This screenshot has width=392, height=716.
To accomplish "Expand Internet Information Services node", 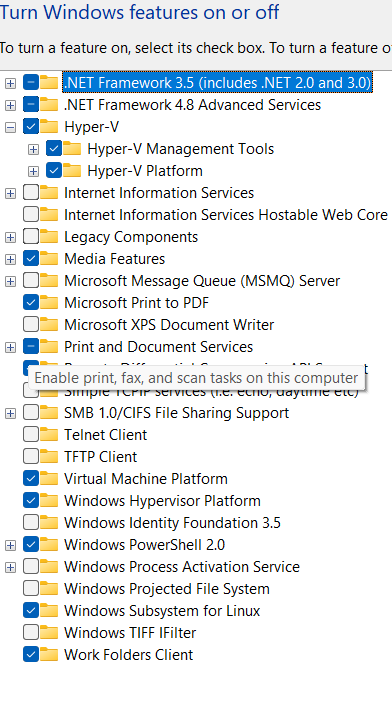I will click(10, 193).
